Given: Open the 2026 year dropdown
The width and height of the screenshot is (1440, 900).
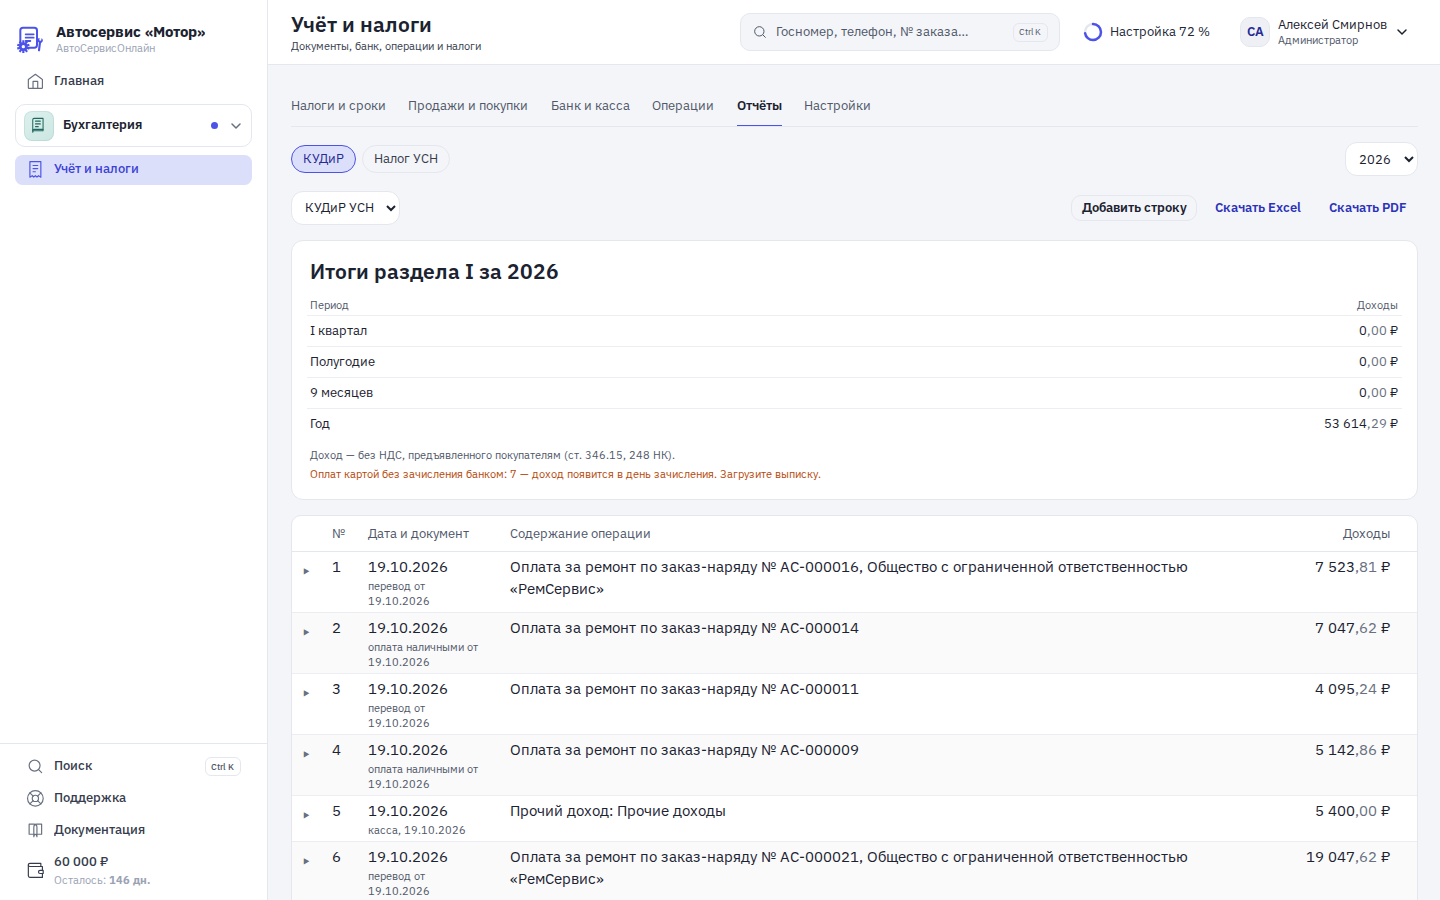Looking at the screenshot, I should (1381, 159).
